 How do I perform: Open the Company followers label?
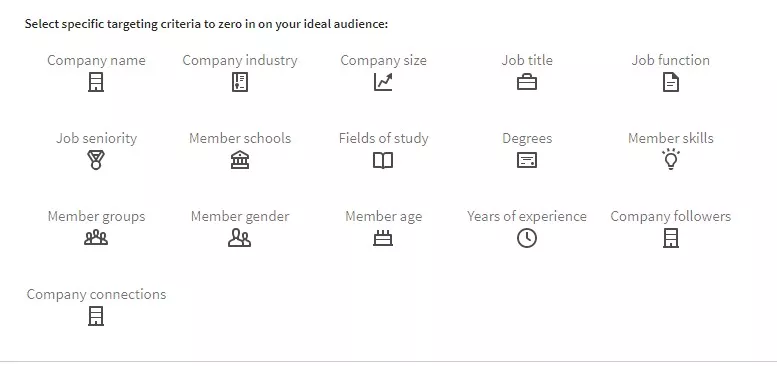670,216
